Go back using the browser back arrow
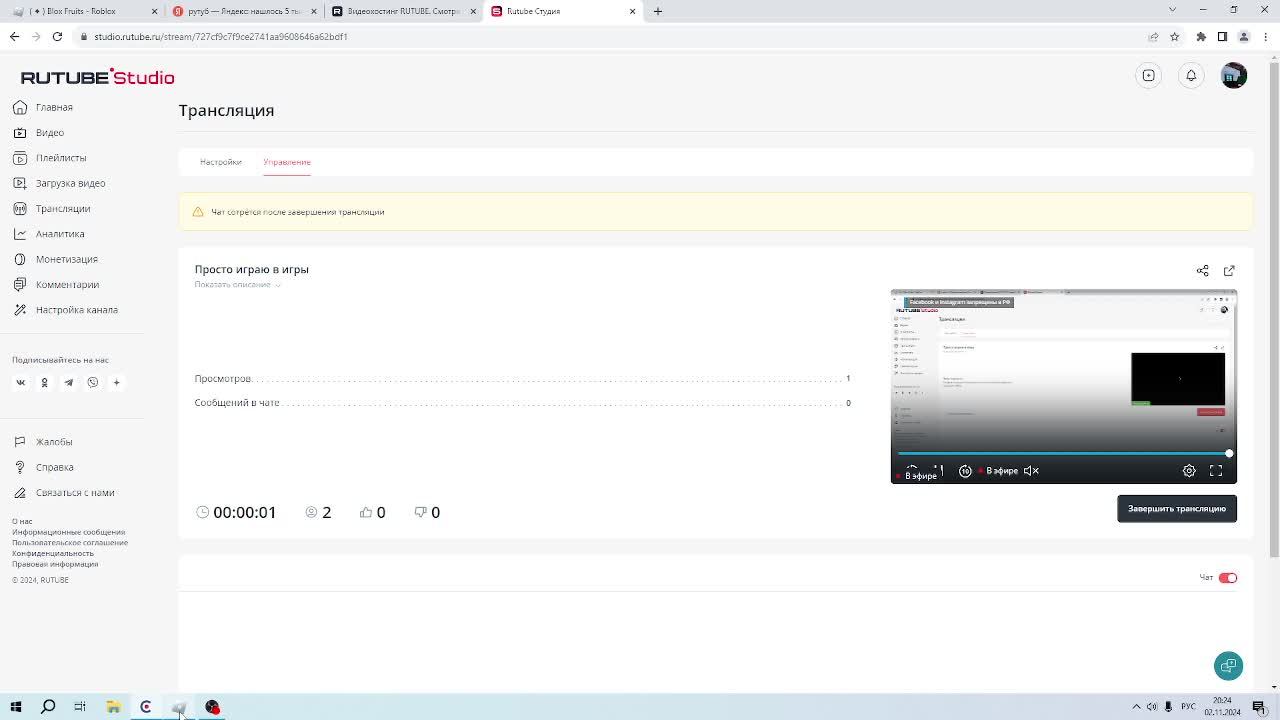 click(14, 37)
